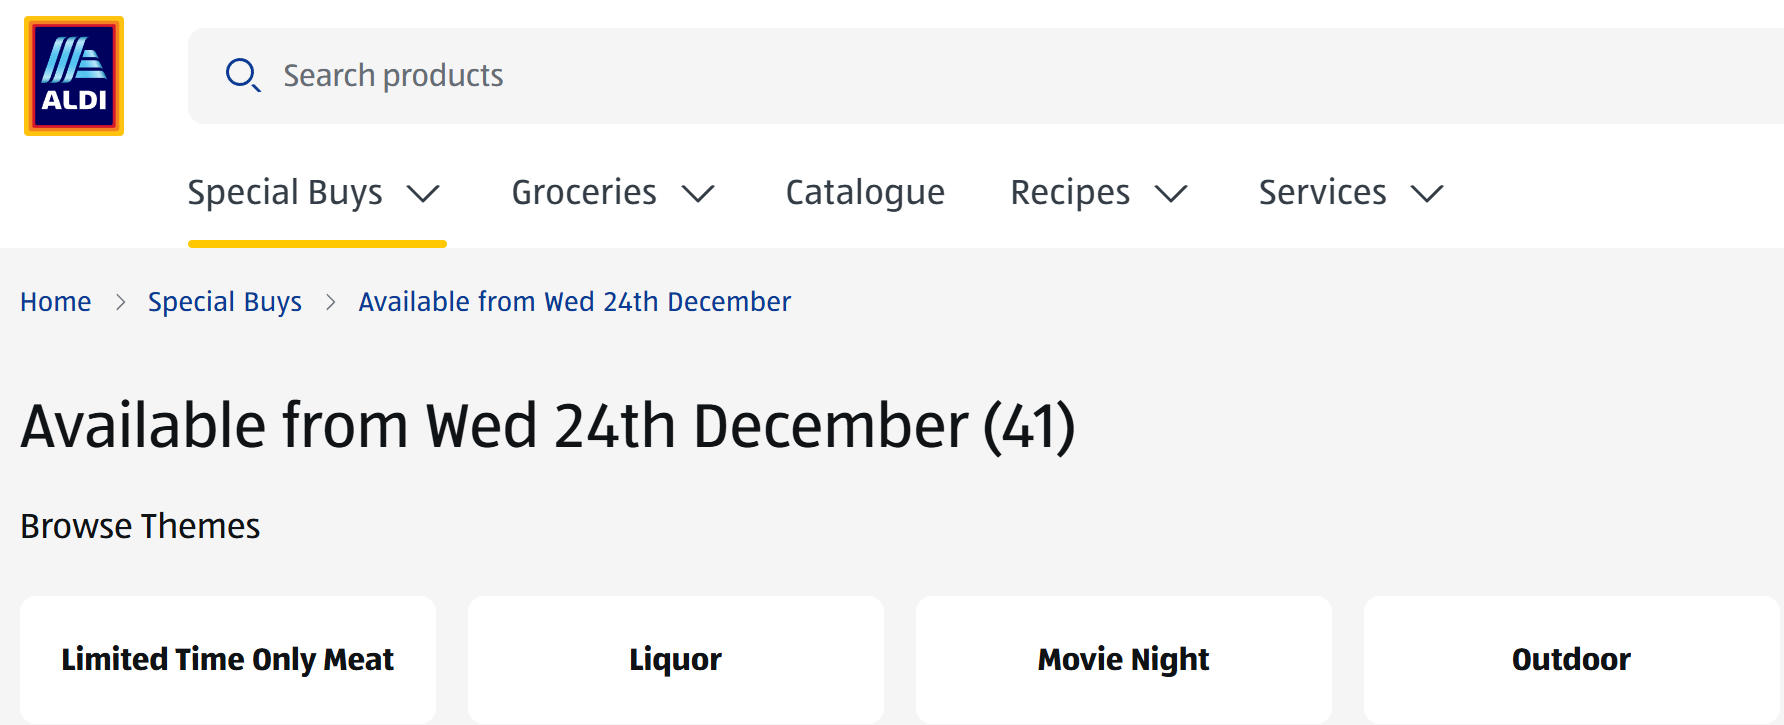Click the search magnifier icon
This screenshot has width=1784, height=725.
[242, 75]
